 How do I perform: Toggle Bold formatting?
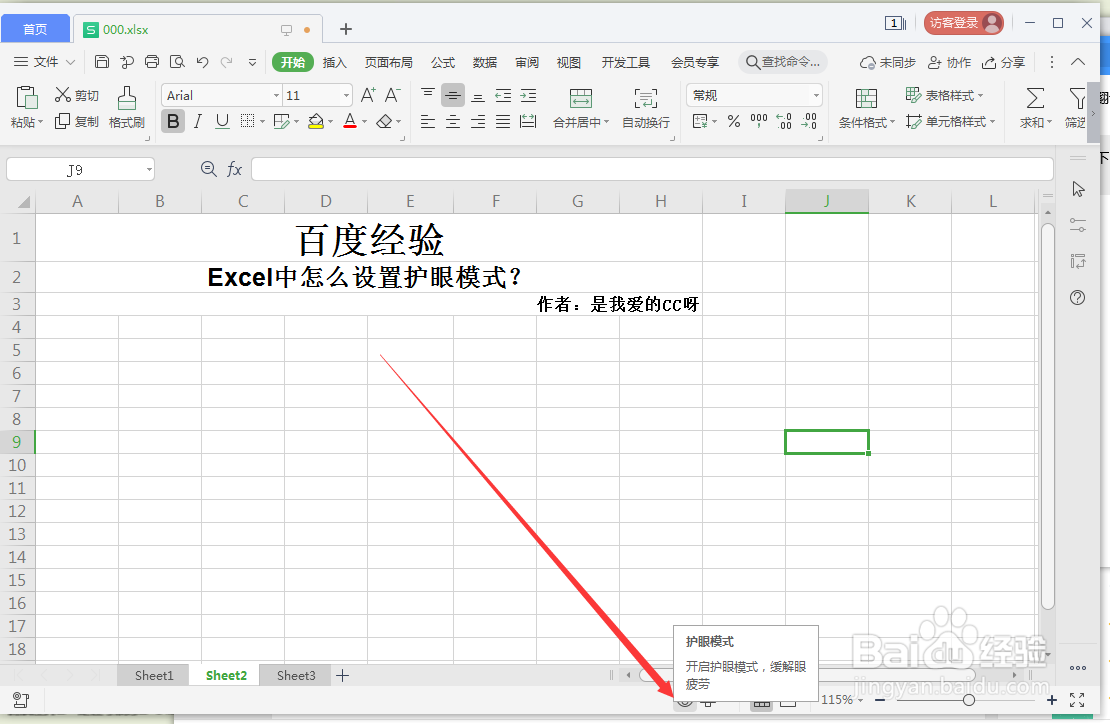point(173,122)
